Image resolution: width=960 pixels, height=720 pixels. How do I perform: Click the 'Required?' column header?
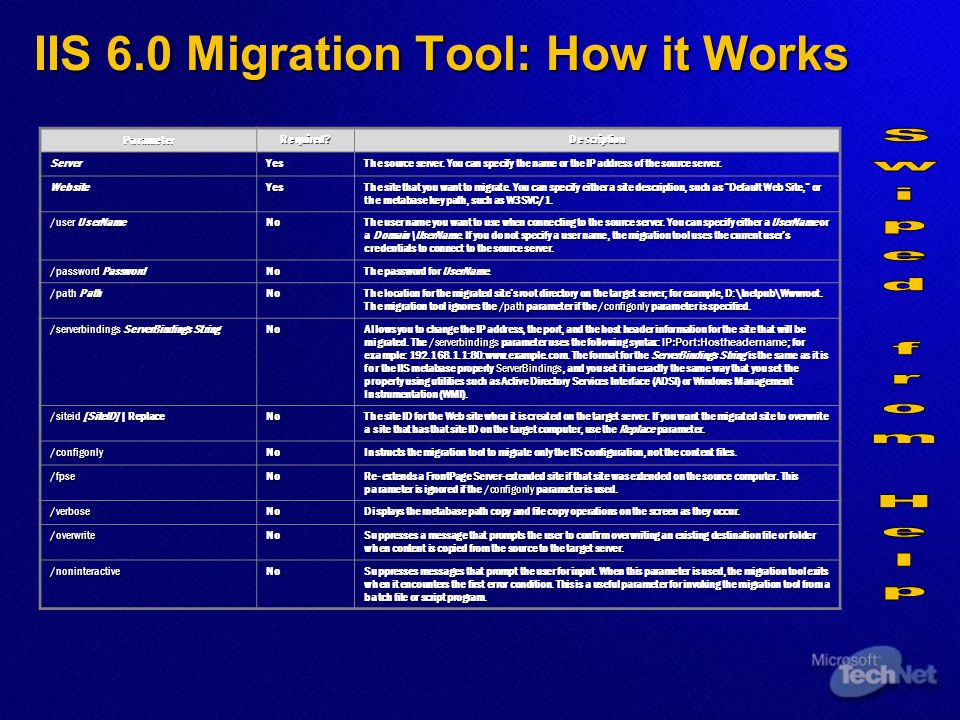[305, 140]
